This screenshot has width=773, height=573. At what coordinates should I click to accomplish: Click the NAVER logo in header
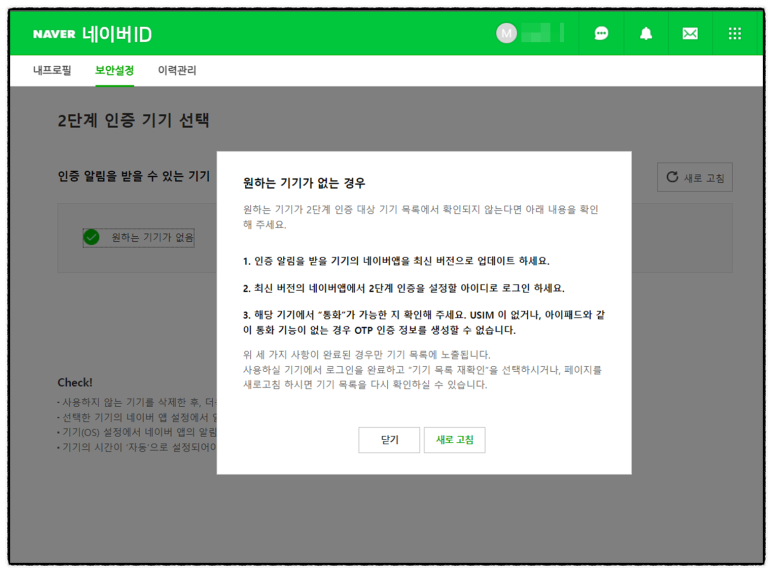[x=54, y=34]
